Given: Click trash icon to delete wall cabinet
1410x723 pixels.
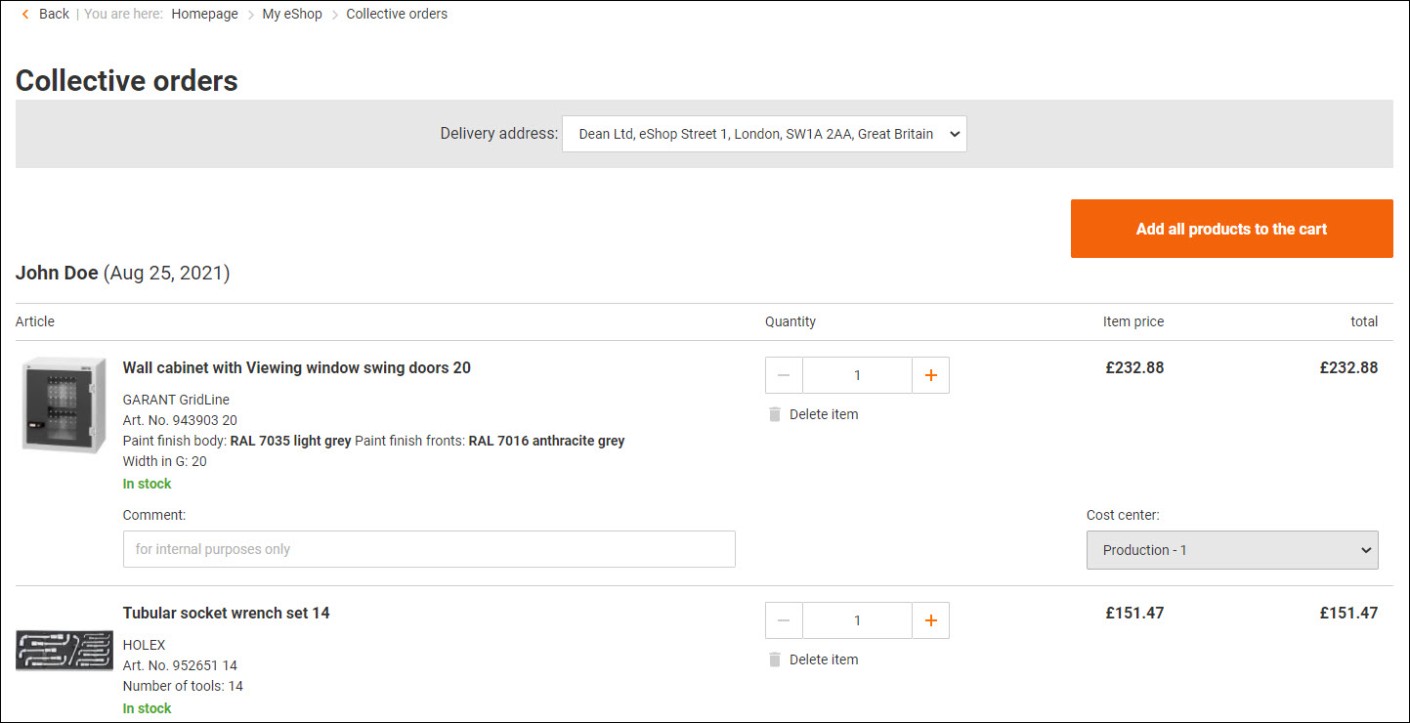Looking at the screenshot, I should (x=774, y=414).
